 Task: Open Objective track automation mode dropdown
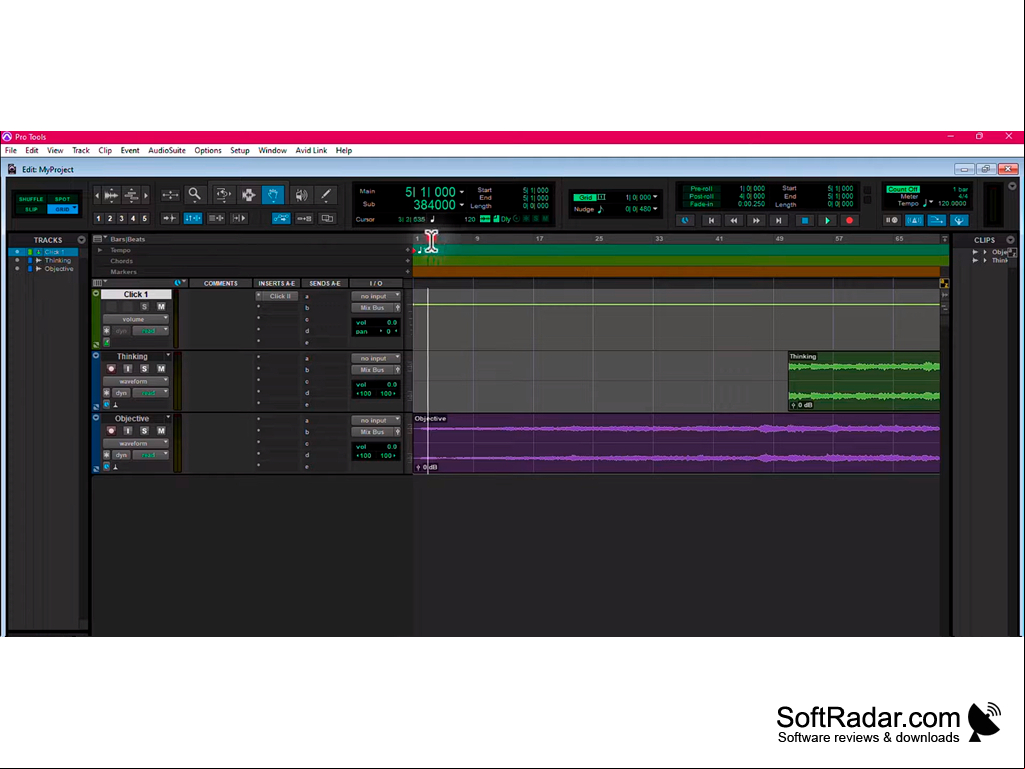tap(151, 455)
